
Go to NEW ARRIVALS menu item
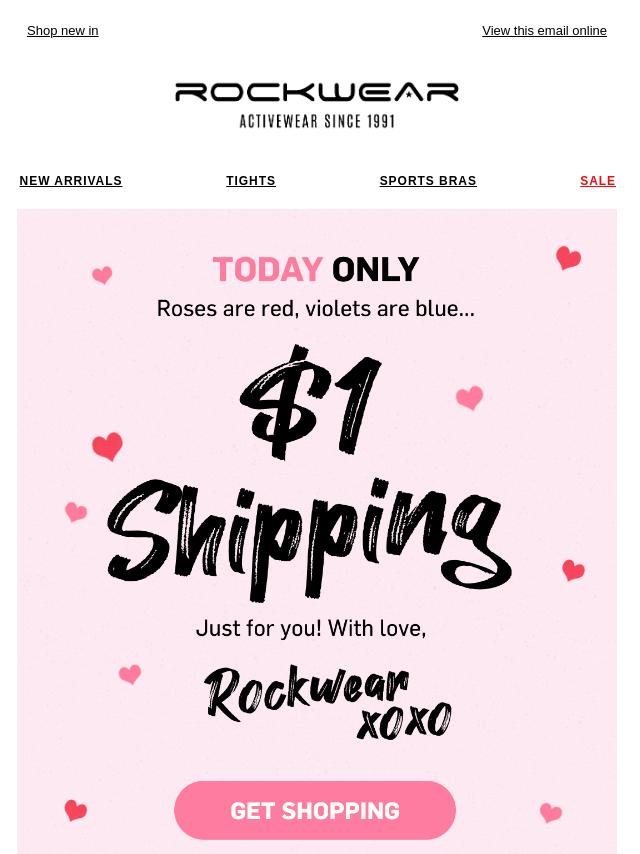[71, 181]
